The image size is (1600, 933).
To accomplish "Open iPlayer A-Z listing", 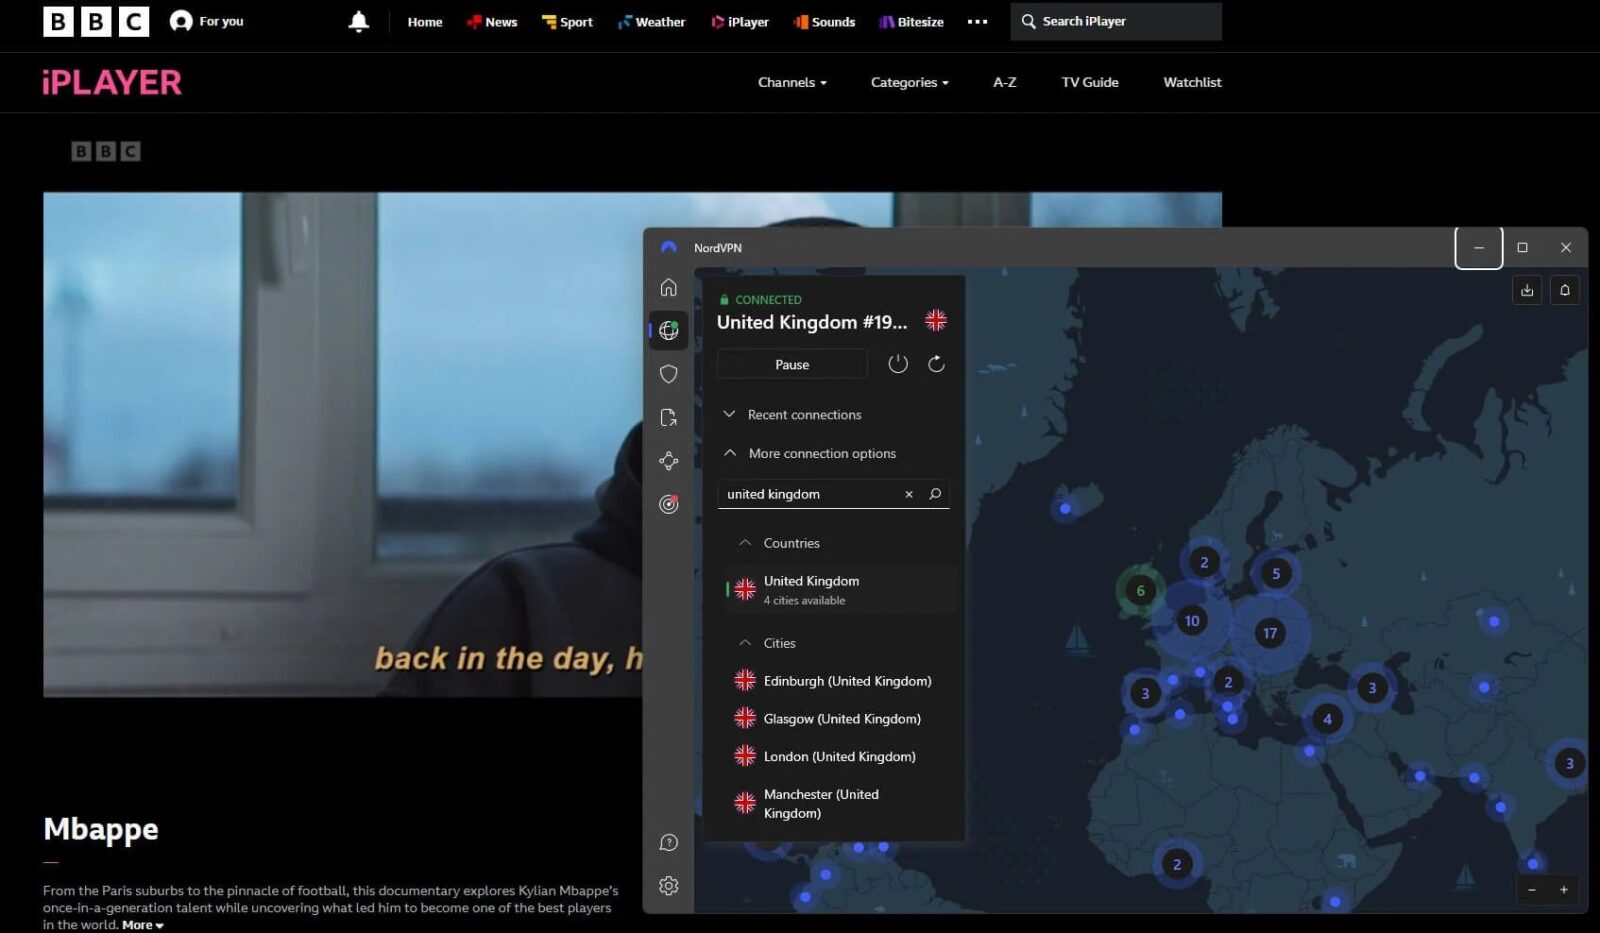I will (x=1005, y=82).
